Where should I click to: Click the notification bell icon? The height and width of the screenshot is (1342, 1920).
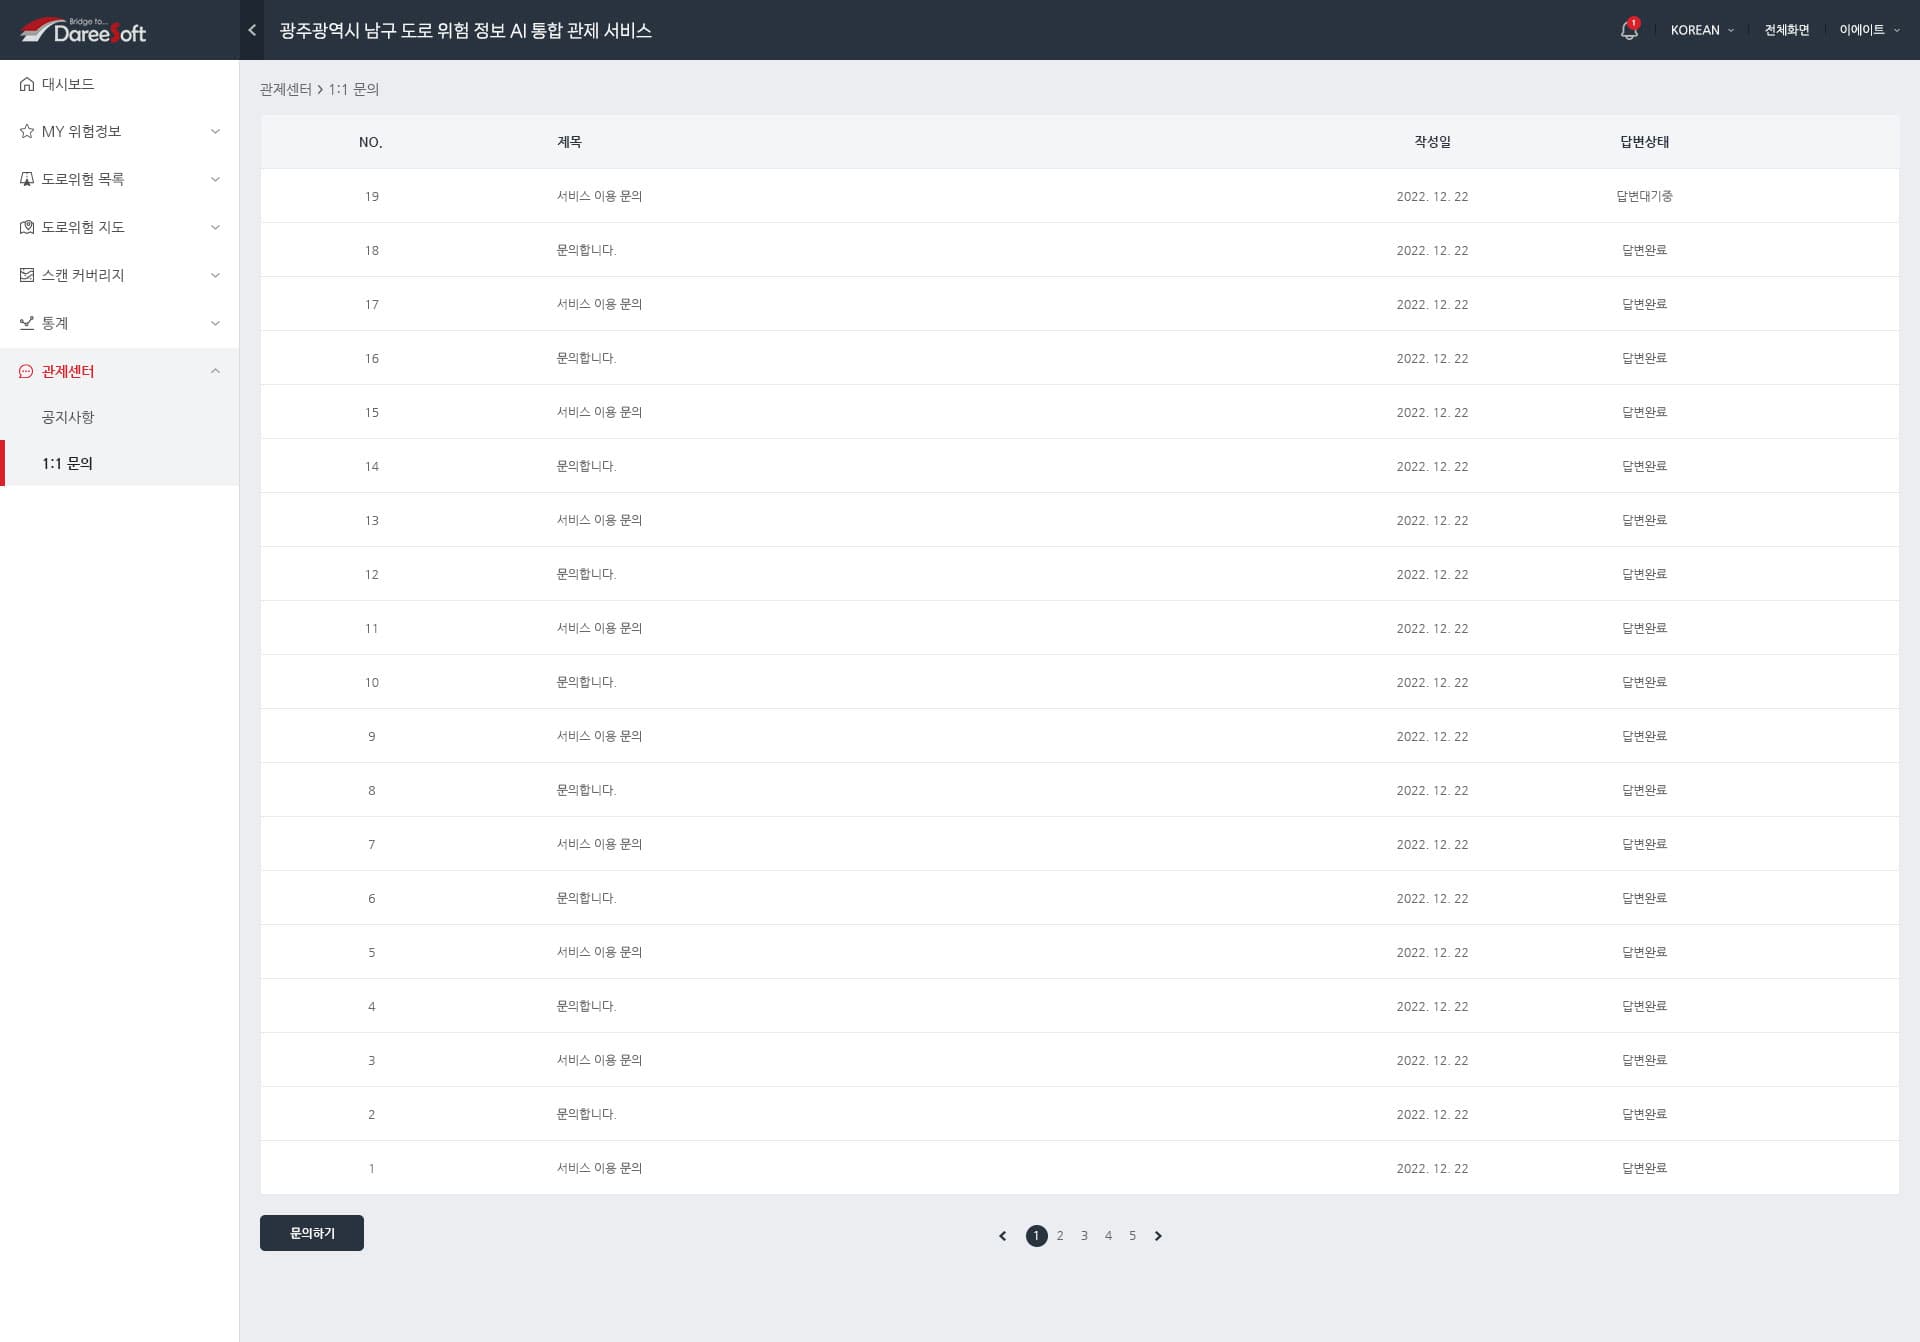click(x=1628, y=30)
